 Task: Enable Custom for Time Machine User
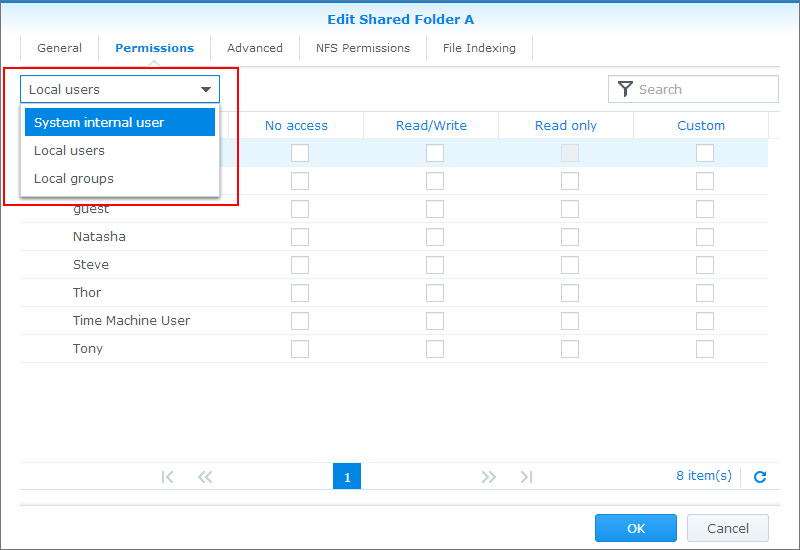[705, 321]
